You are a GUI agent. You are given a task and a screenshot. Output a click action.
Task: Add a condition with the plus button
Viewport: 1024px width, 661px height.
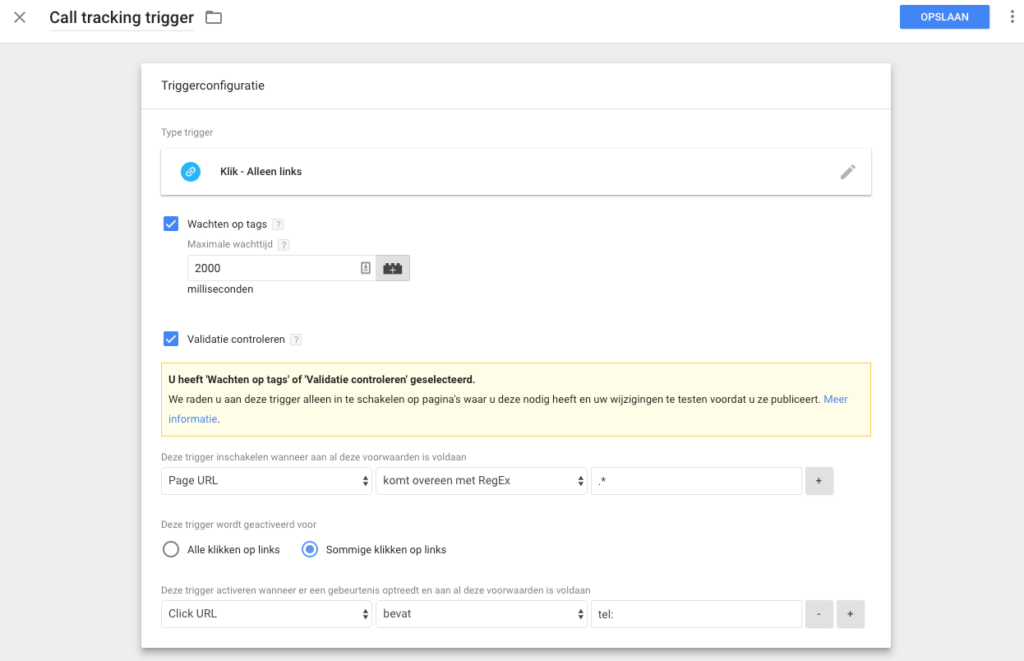pos(819,481)
